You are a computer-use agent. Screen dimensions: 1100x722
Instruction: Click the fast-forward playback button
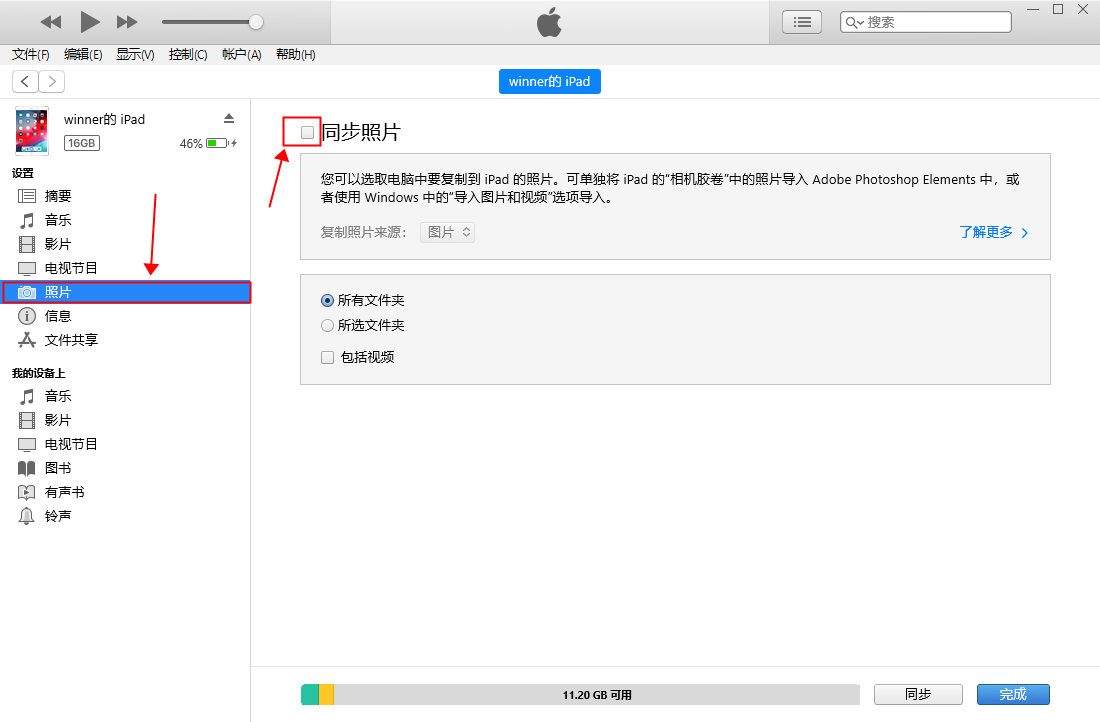click(127, 22)
